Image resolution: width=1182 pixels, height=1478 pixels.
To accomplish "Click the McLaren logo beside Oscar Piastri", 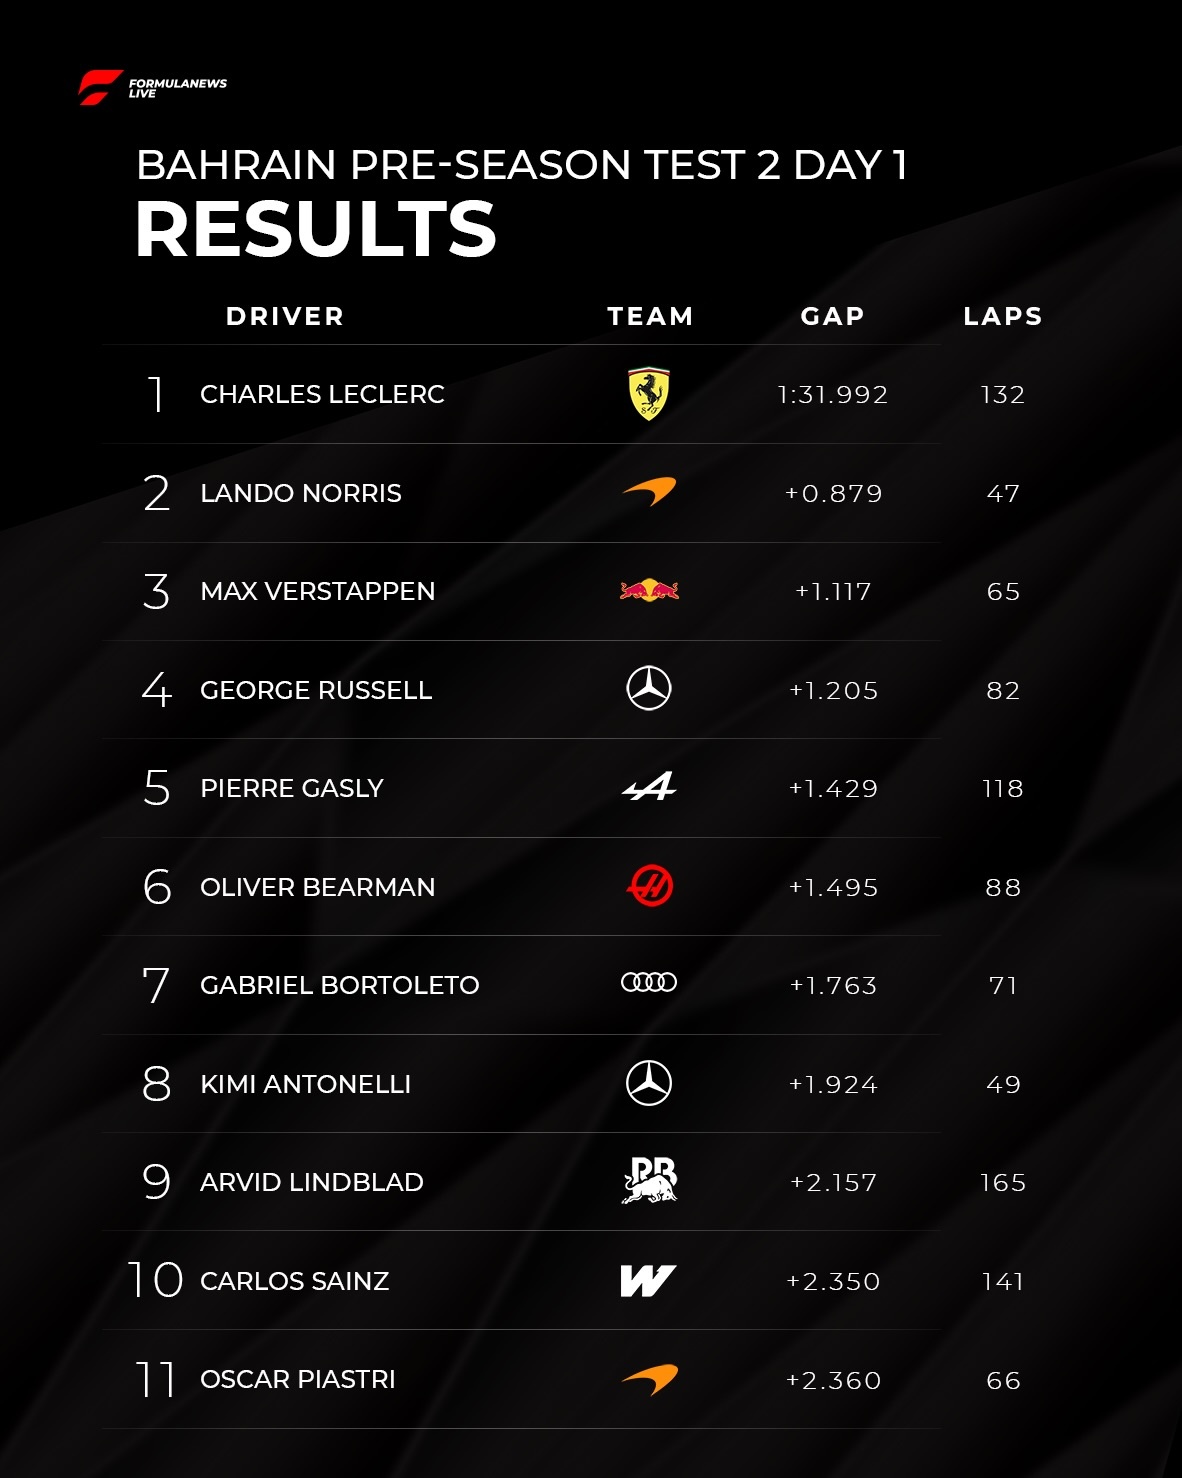I will [649, 1380].
